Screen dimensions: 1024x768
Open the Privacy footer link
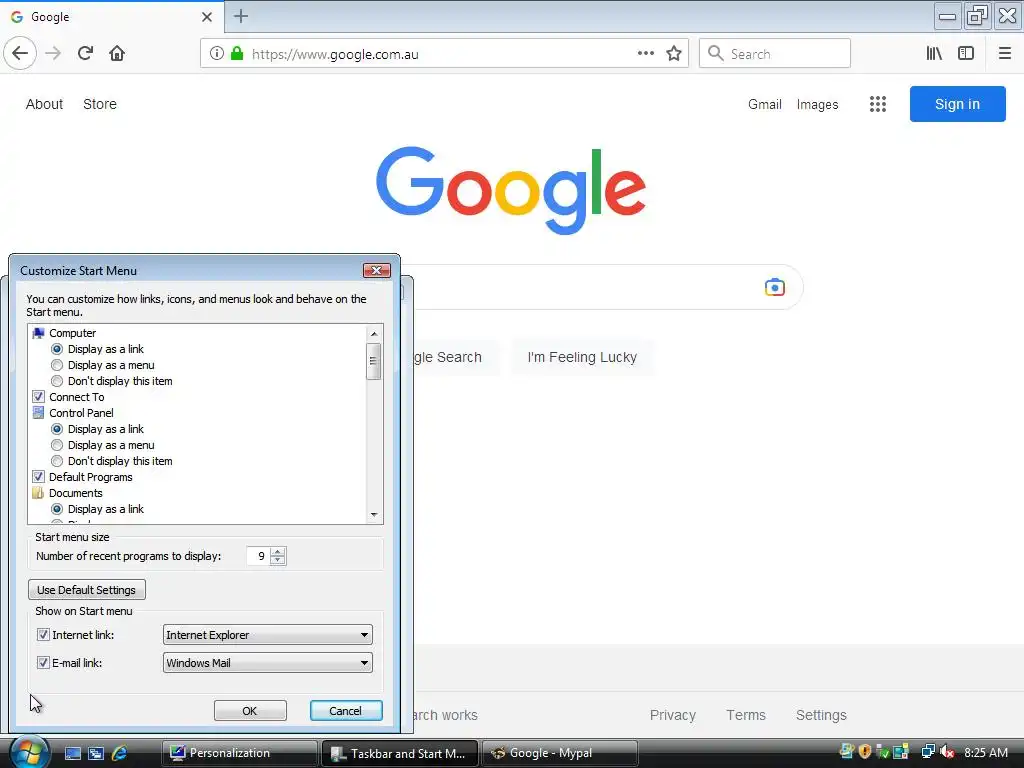click(673, 715)
